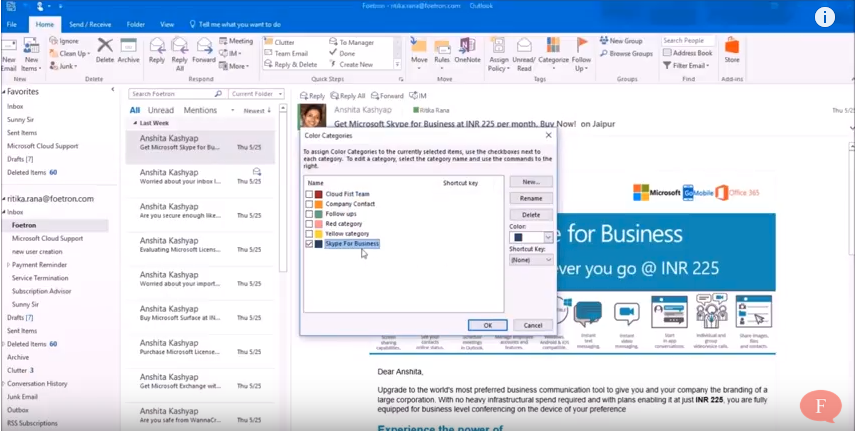Check the Cloud Fist Team checkbox

point(309,194)
